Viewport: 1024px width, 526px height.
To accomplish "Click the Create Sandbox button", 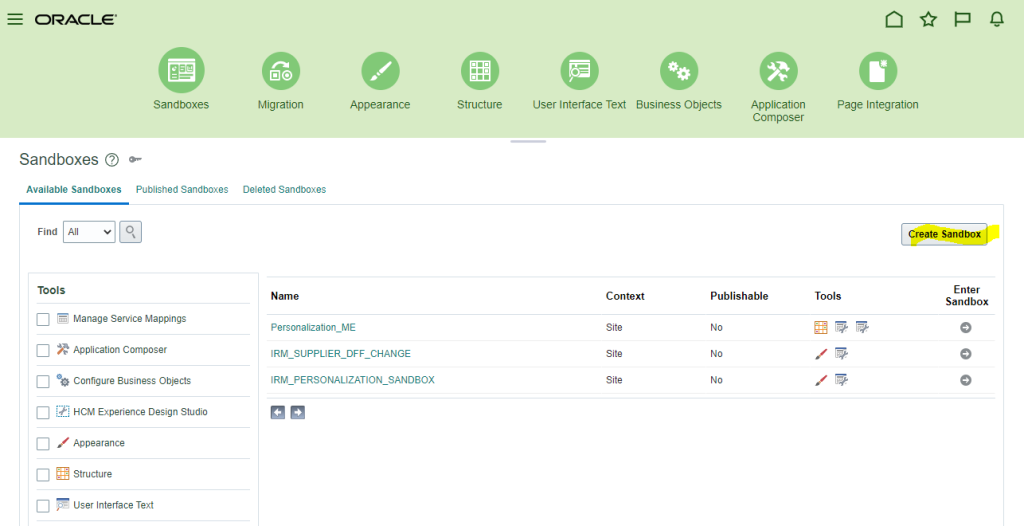I will coord(944,234).
